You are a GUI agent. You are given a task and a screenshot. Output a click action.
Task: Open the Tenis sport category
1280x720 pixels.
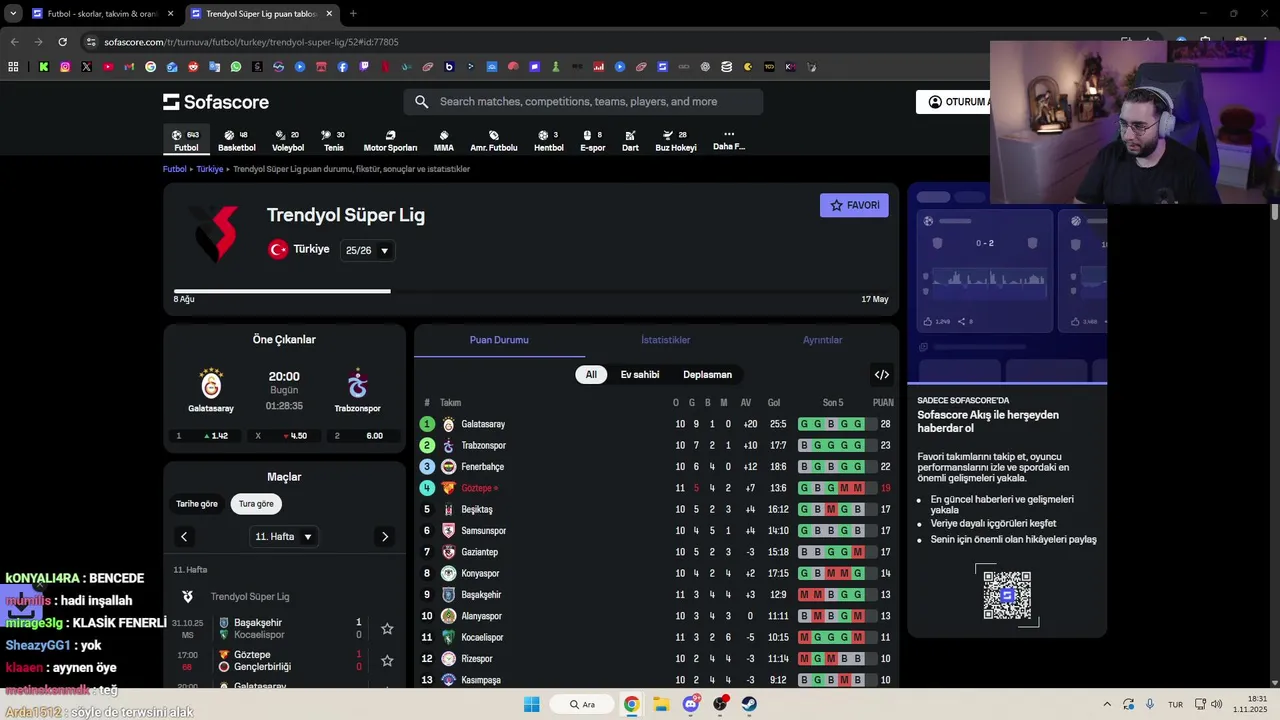coord(334,141)
